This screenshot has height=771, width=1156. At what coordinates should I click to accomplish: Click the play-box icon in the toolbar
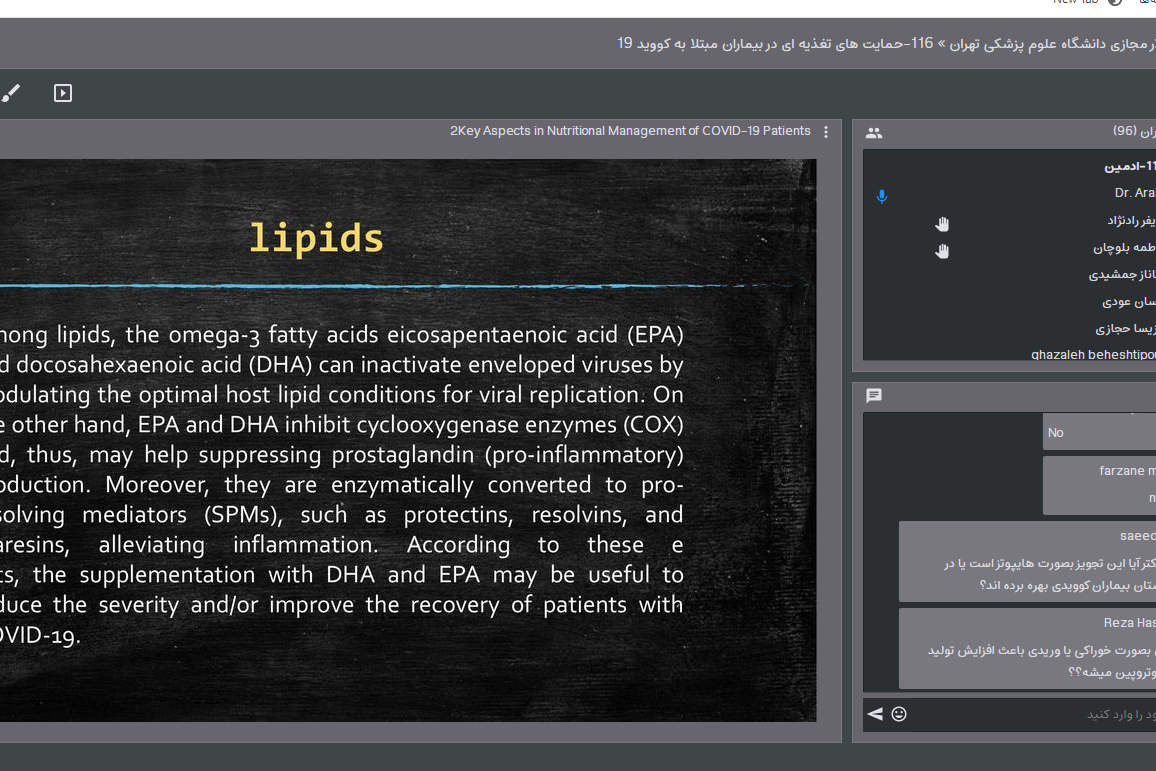pyautogui.click(x=63, y=93)
